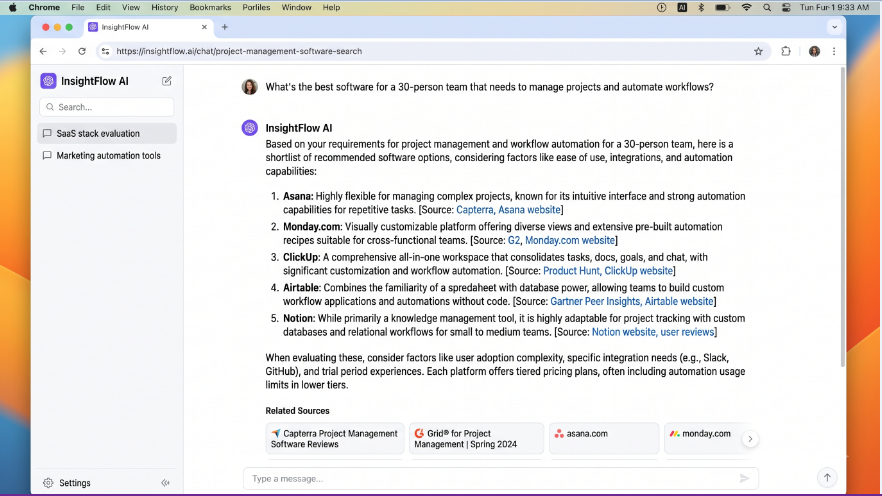Open the Product Hunt, ClickUp website link
Image resolution: width=882 pixels, height=496 pixels.
[x=608, y=271]
